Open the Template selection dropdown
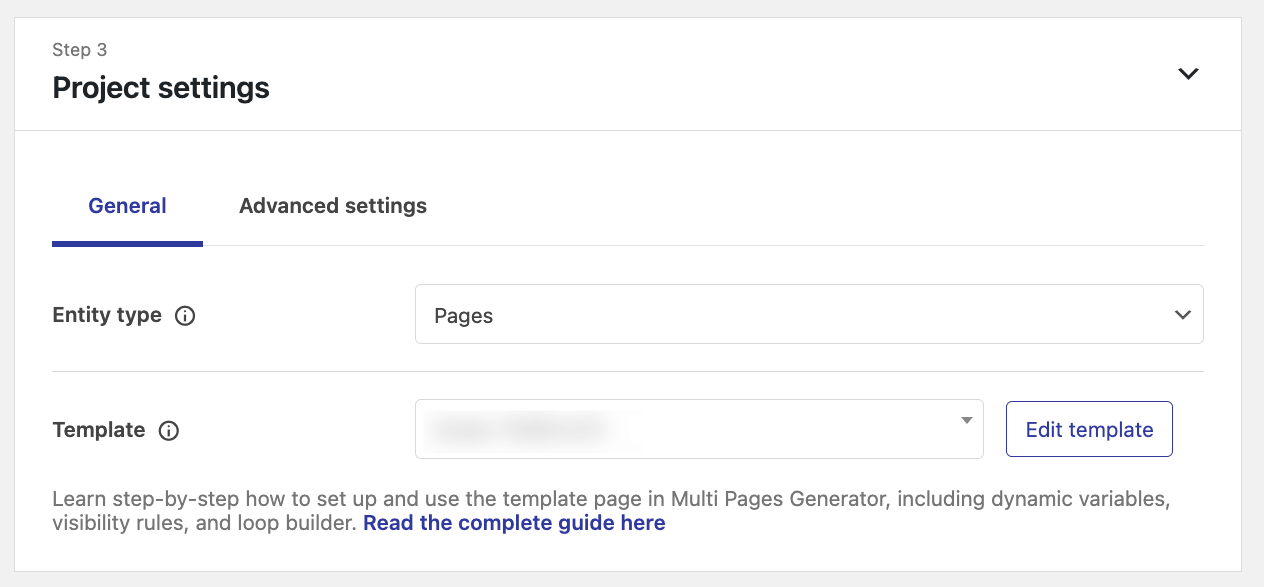This screenshot has width=1264, height=587. pyautogui.click(x=698, y=430)
